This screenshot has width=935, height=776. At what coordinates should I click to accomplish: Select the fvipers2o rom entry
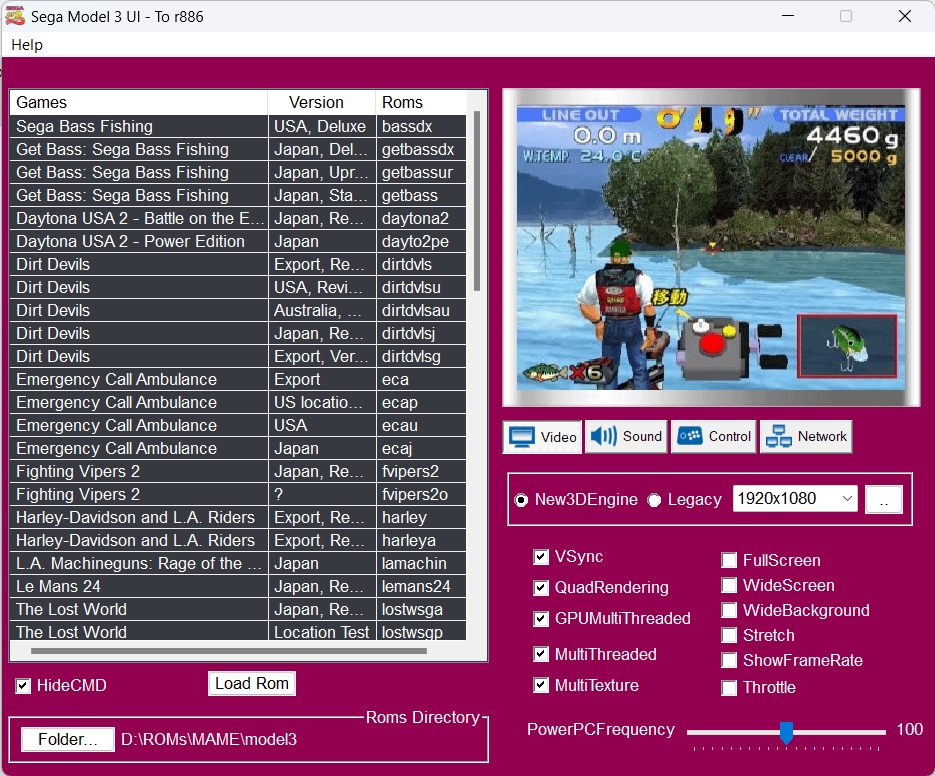coord(238,494)
